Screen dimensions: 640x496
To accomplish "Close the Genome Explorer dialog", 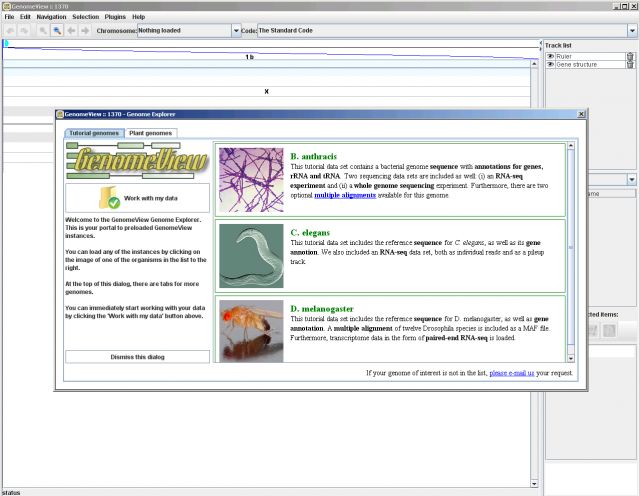I will point(581,114).
